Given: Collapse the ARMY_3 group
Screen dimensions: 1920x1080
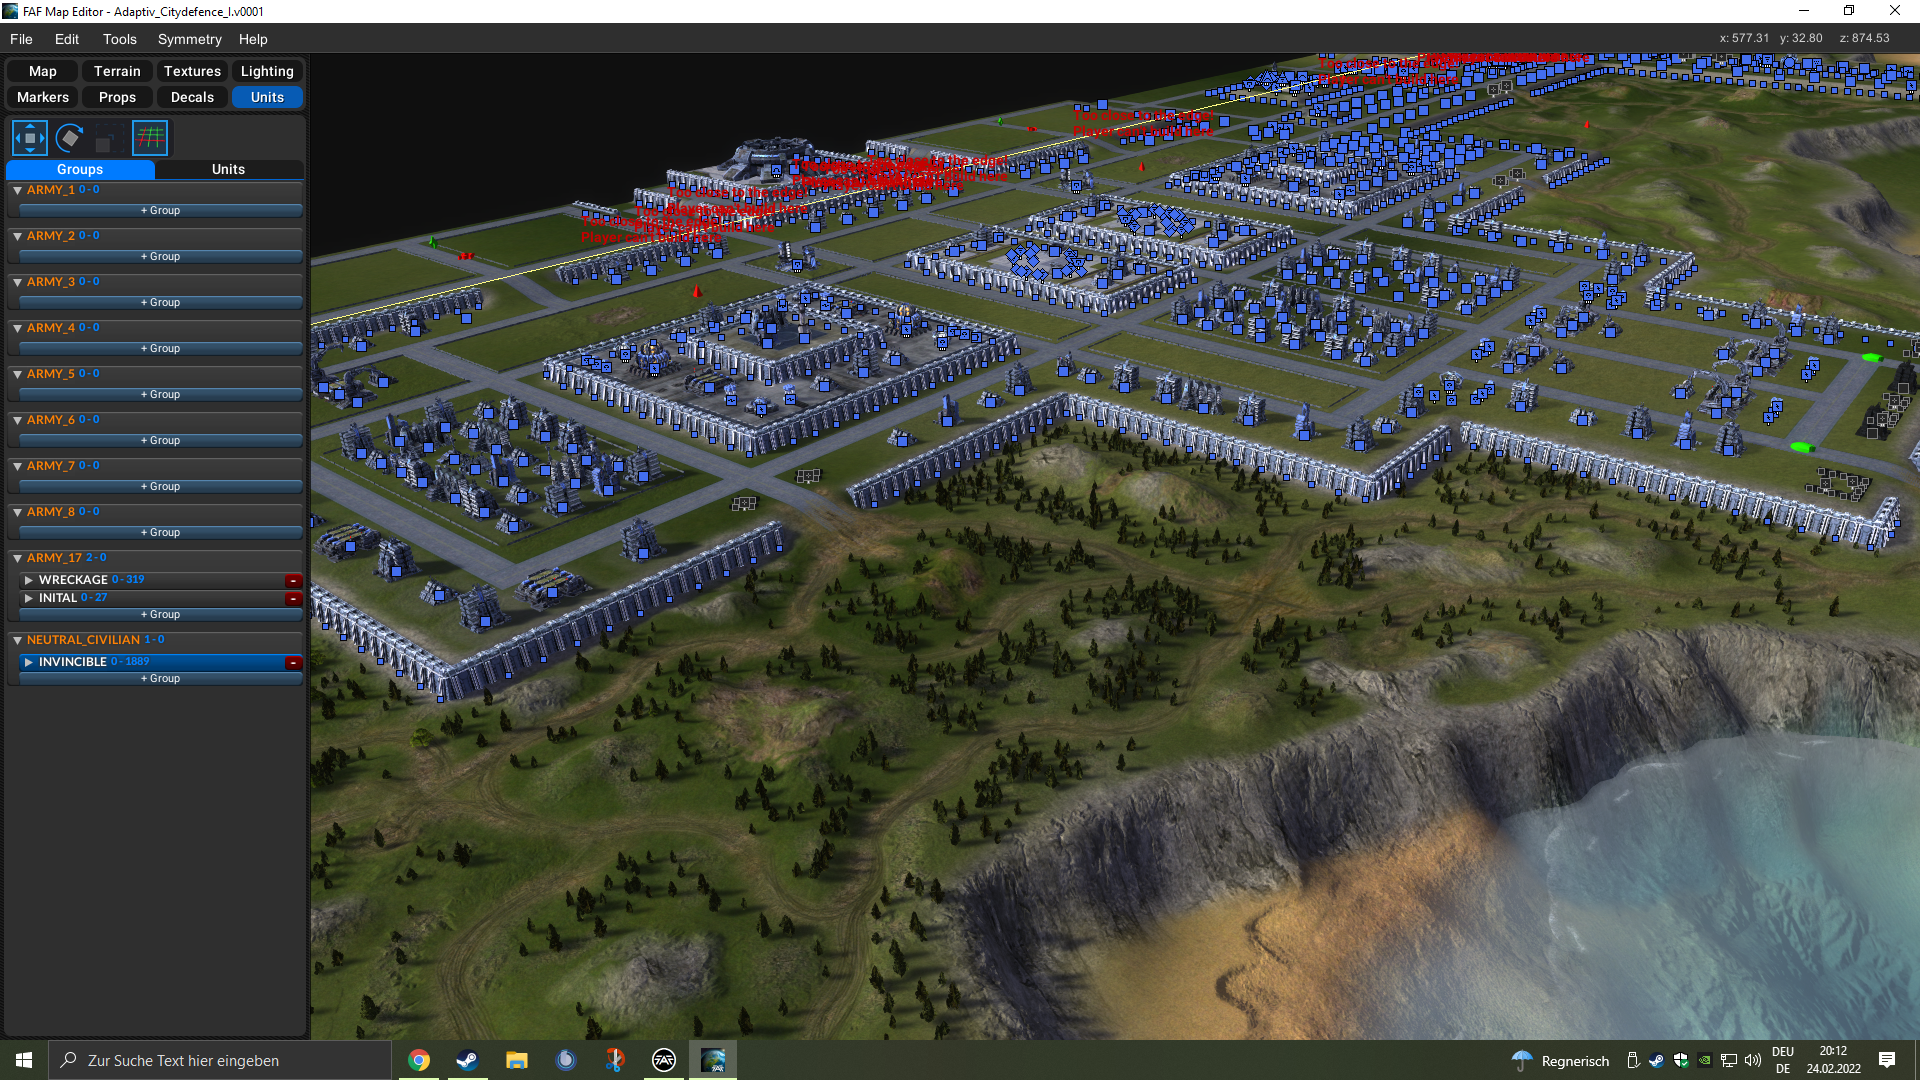Looking at the screenshot, I should (x=17, y=282).
